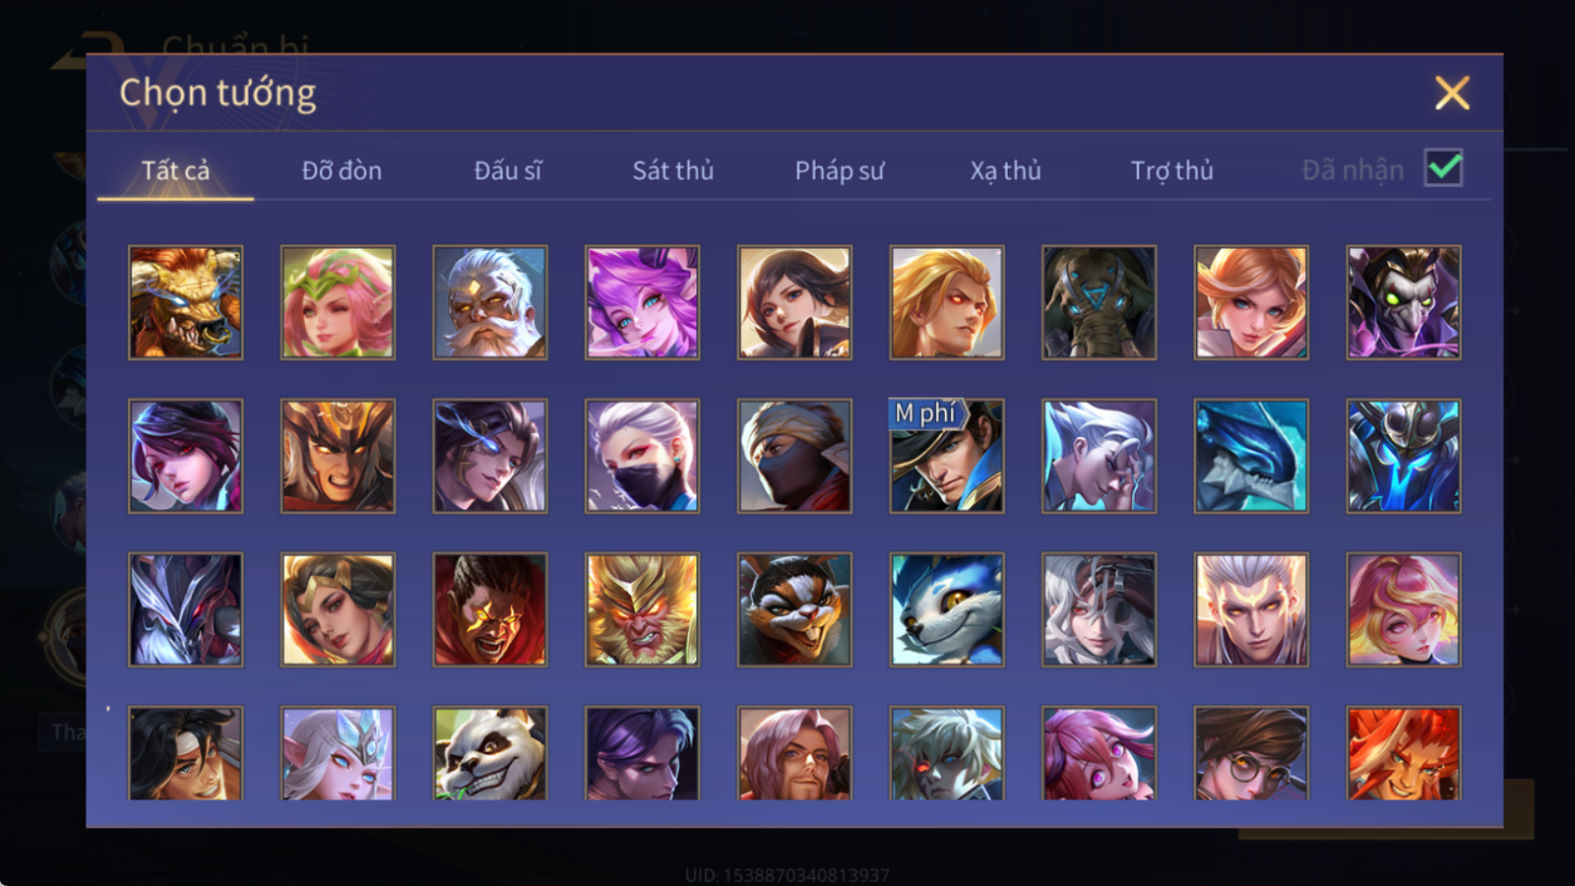Select the elephant warrior hero portrait
1575x886 pixels.
(x=1099, y=302)
